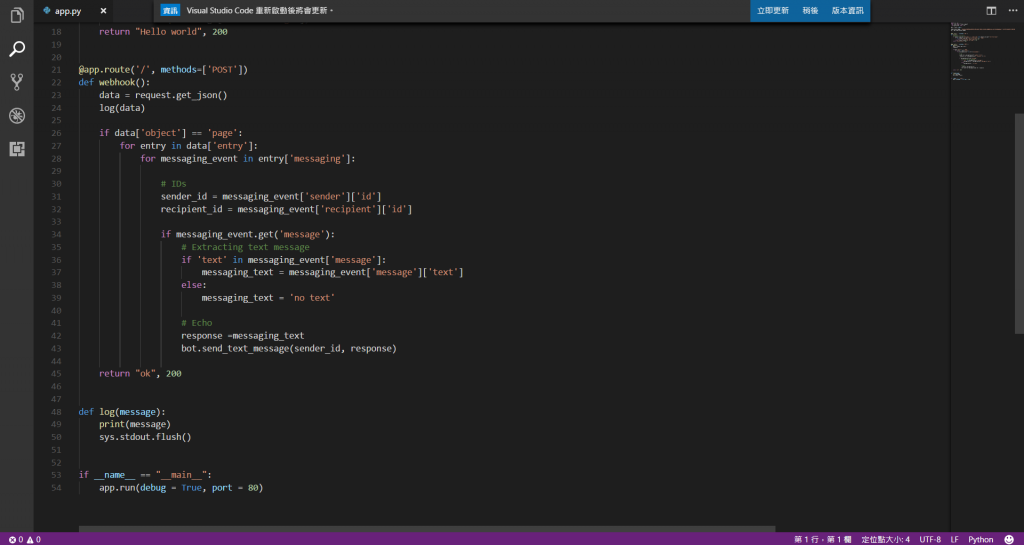The width and height of the screenshot is (1024, 545).
Task: Change end-of-line sequence LF
Action: pyautogui.click(x=955, y=539)
